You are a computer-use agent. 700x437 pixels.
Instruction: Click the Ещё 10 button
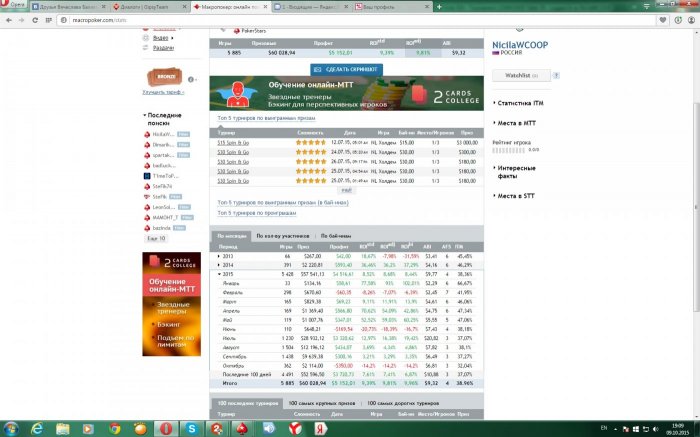coord(156,238)
